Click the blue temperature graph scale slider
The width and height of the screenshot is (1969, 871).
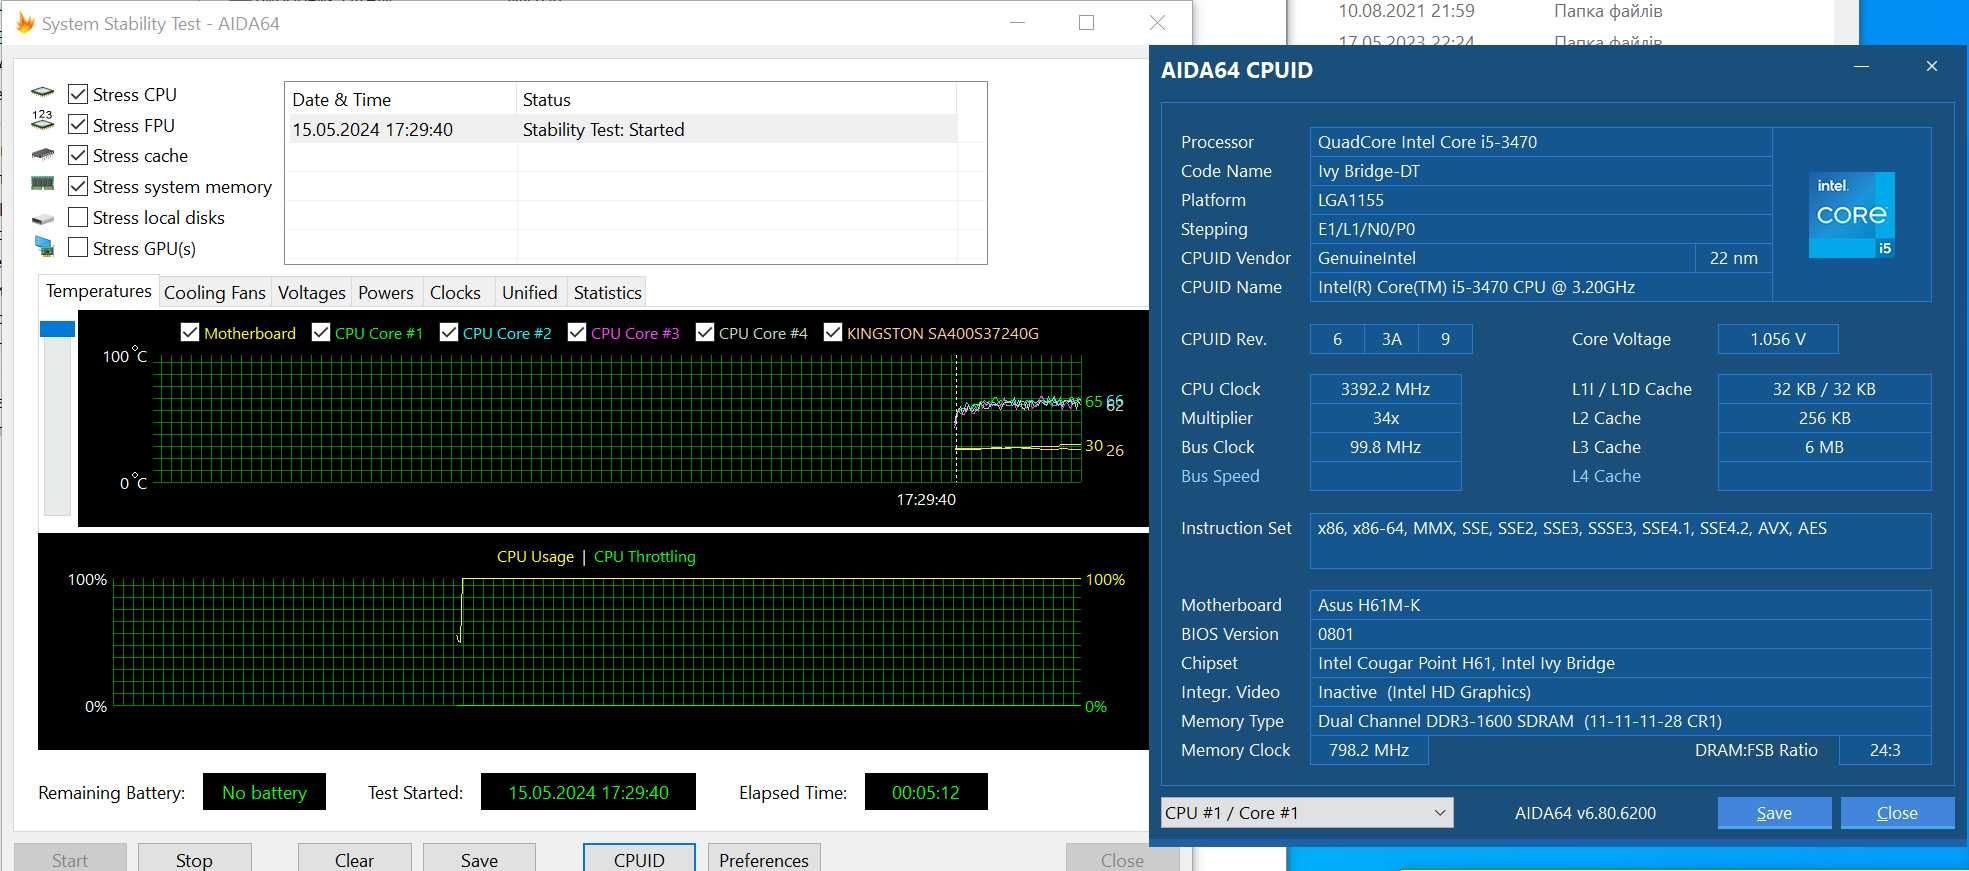(57, 328)
